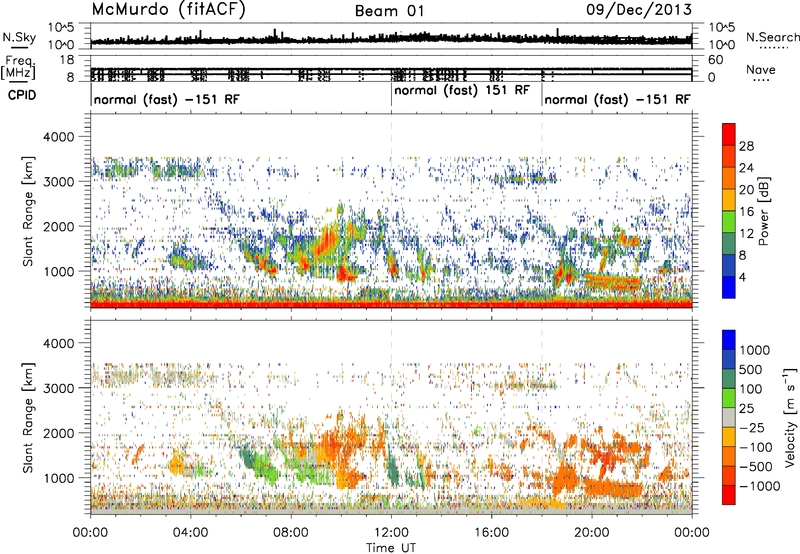The width and height of the screenshot is (800, 554).
Task: Select the -25 label on velocity color bar
Action: tap(751, 427)
